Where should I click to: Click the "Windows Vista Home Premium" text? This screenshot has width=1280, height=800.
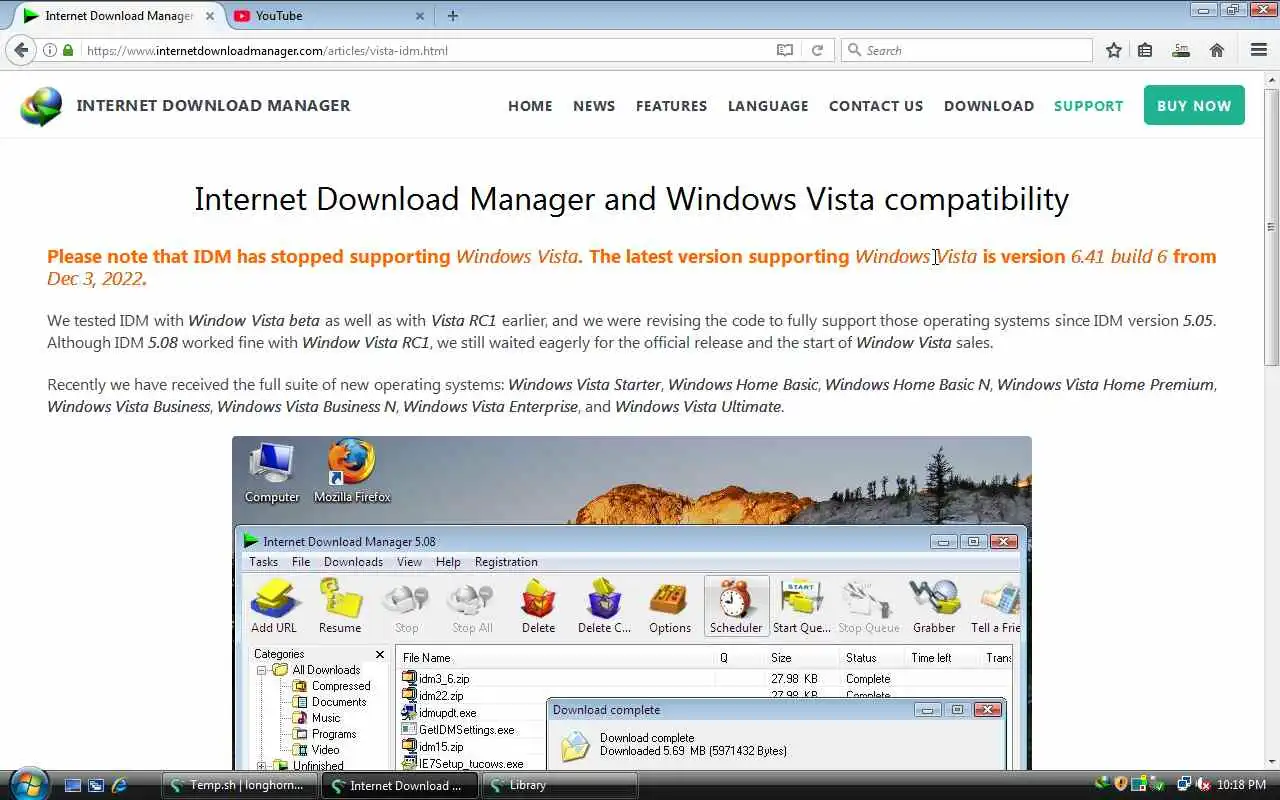tap(1105, 385)
